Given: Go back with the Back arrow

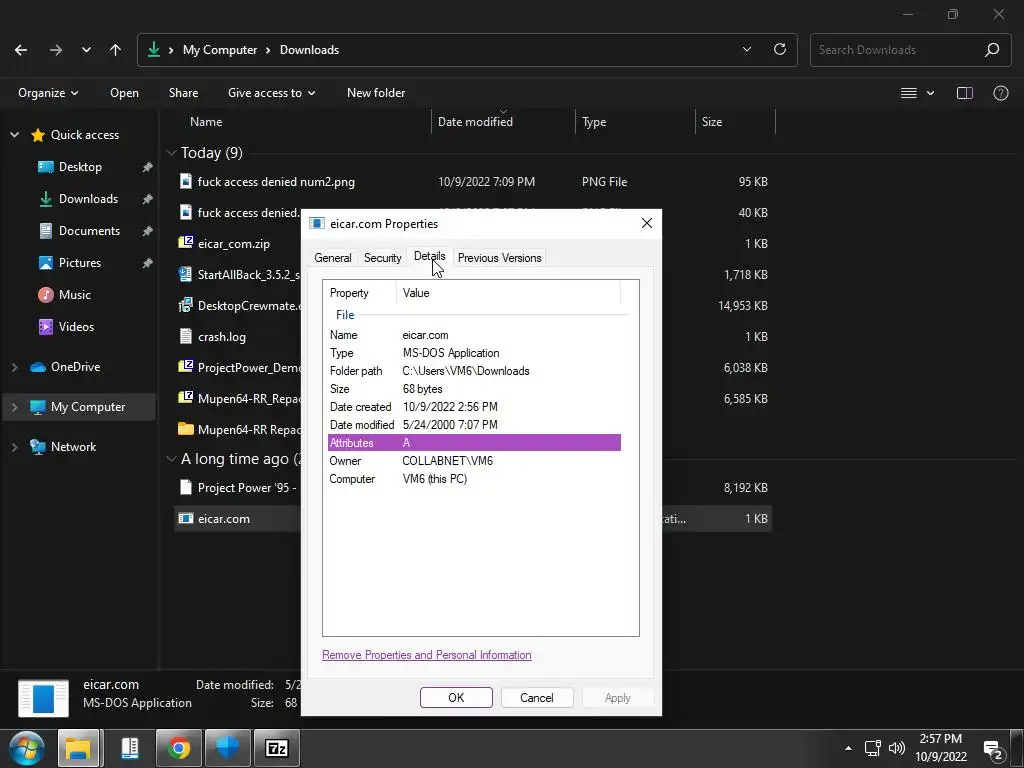Looking at the screenshot, I should click(x=21, y=50).
